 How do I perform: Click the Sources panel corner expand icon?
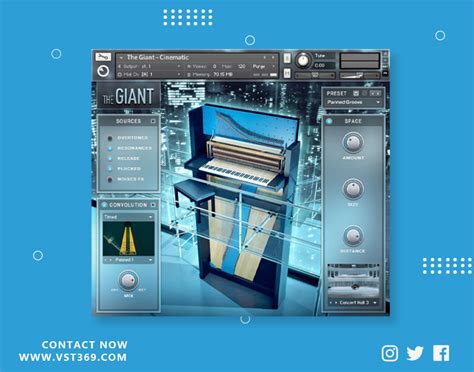(153, 121)
